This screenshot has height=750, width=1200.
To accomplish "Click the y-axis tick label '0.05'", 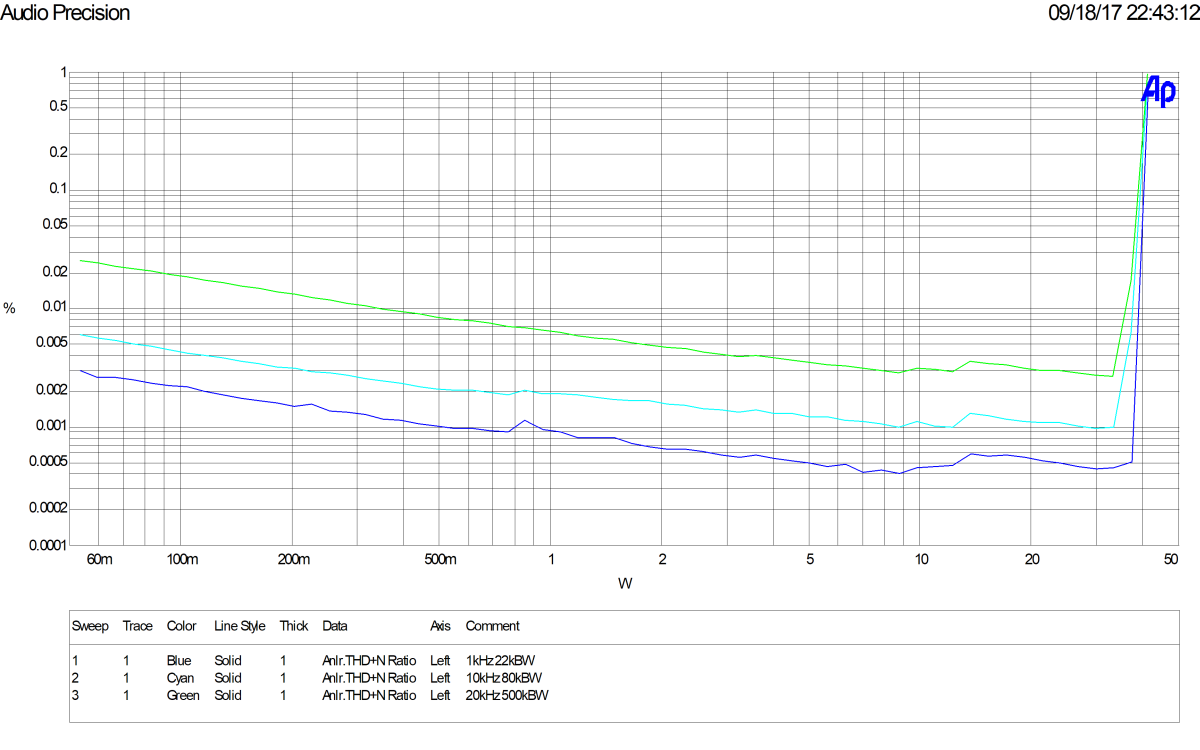I will click(53, 225).
